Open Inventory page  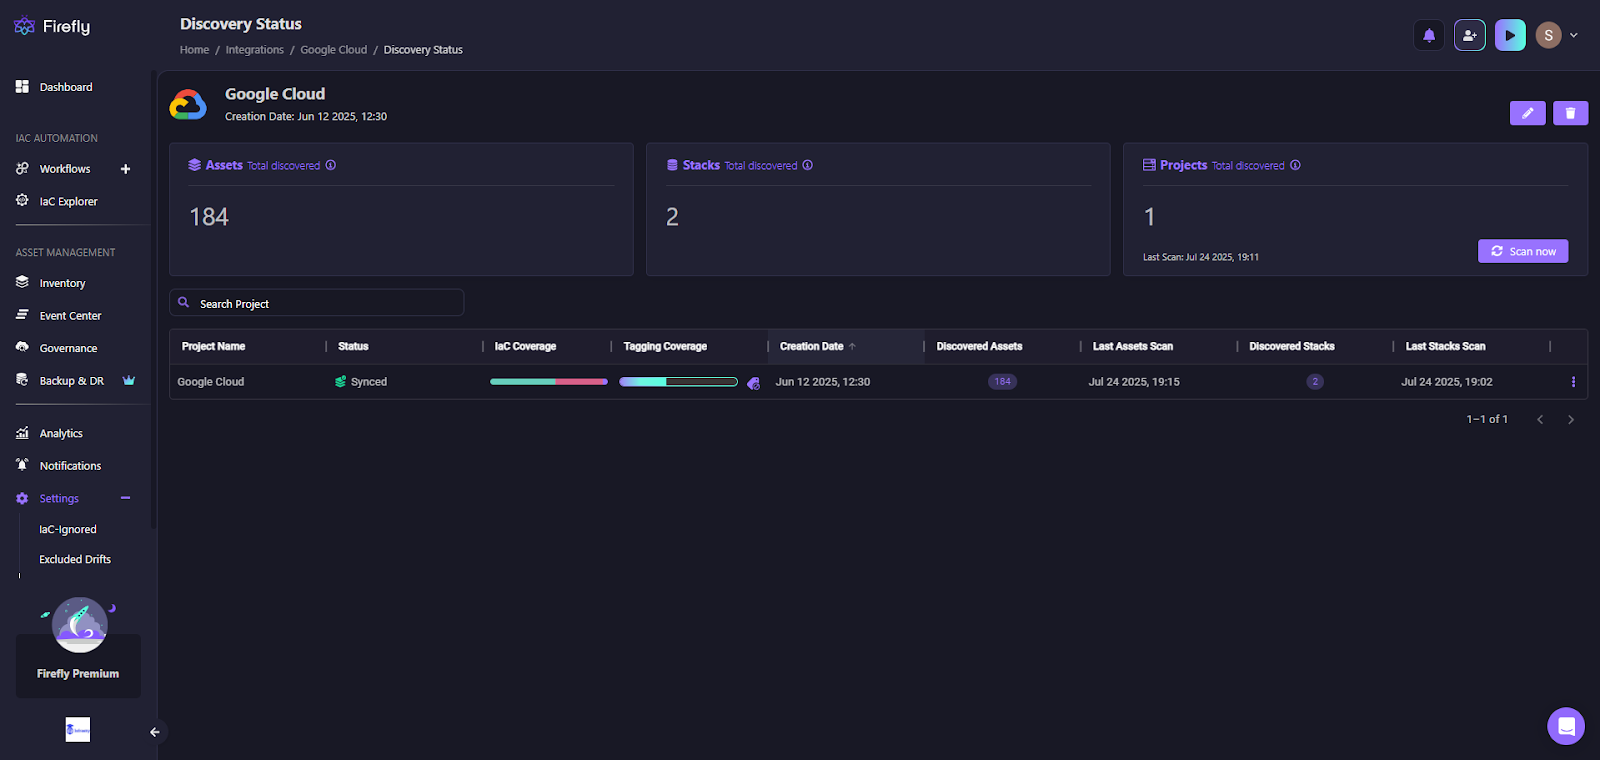click(62, 283)
